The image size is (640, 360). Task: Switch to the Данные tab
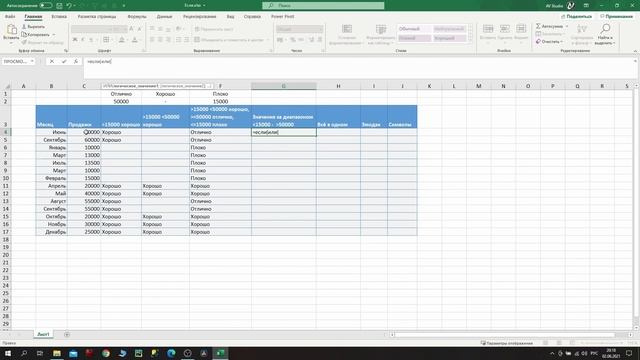(x=164, y=17)
